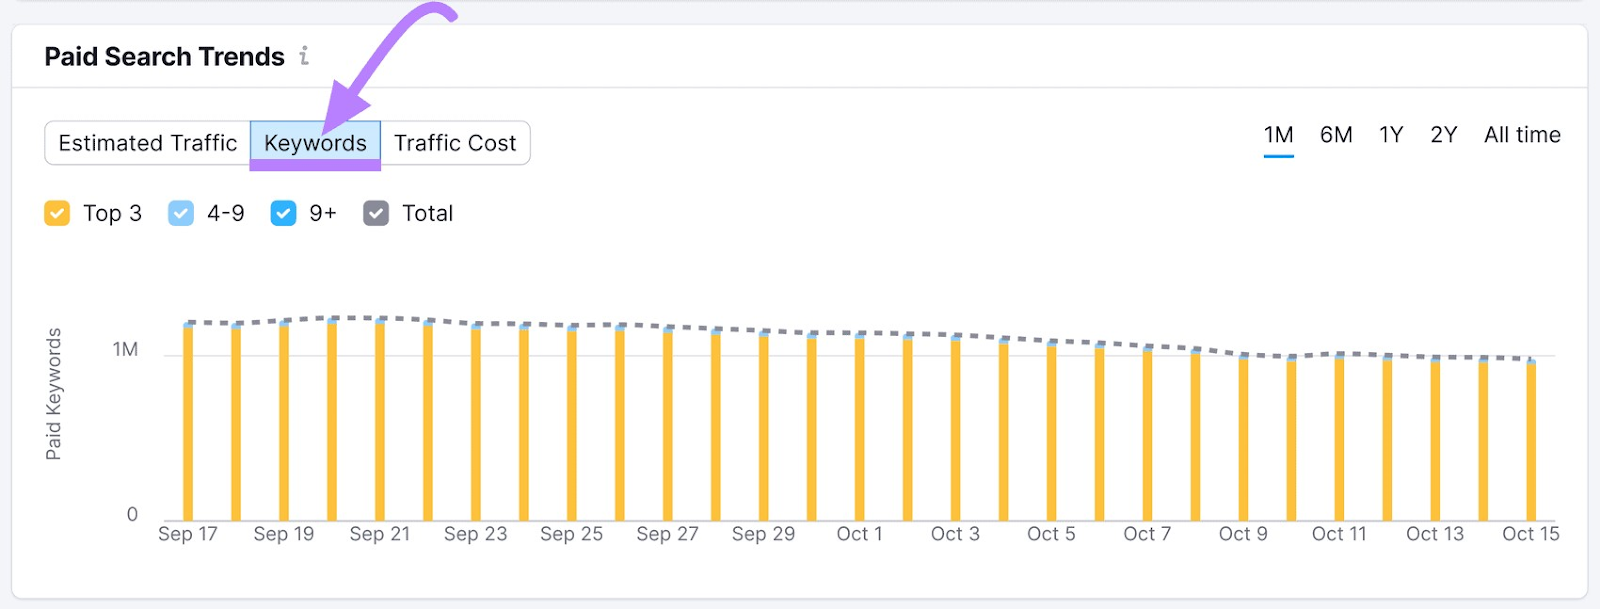Click the Oct 9 bar in chart
1600x609 pixels.
coord(1243,438)
